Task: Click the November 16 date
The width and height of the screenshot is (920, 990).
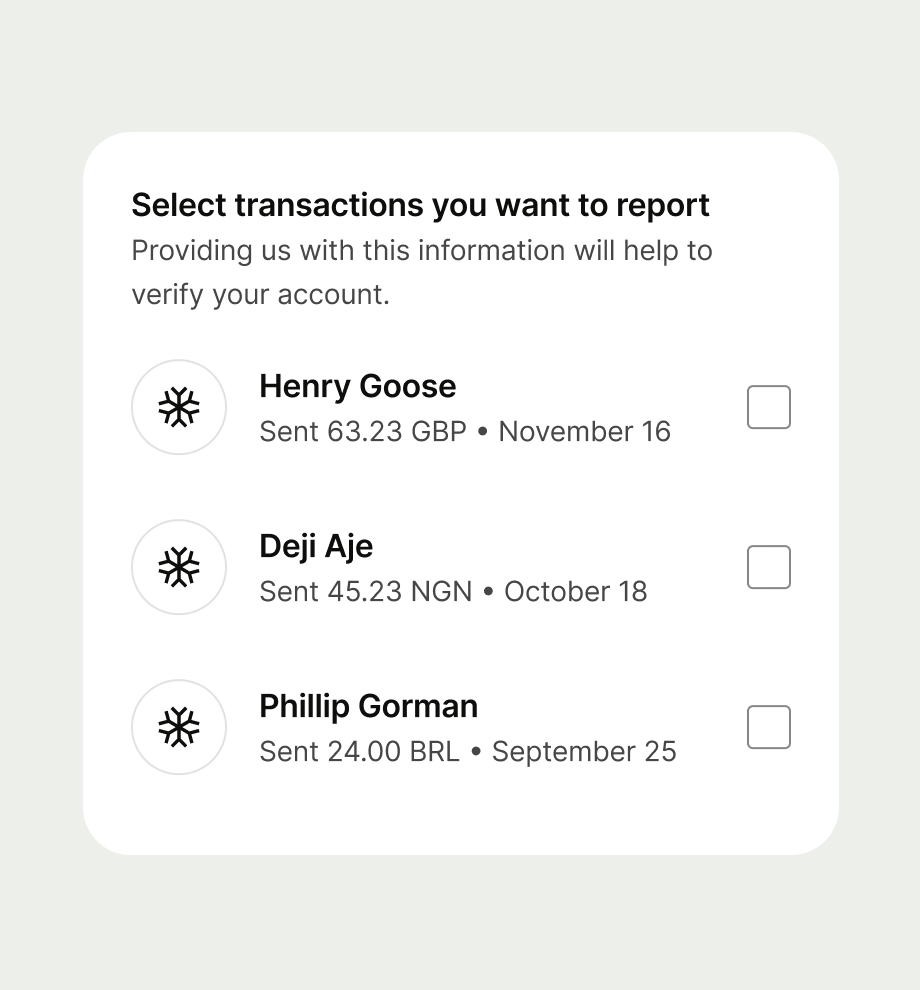Action: tap(584, 432)
